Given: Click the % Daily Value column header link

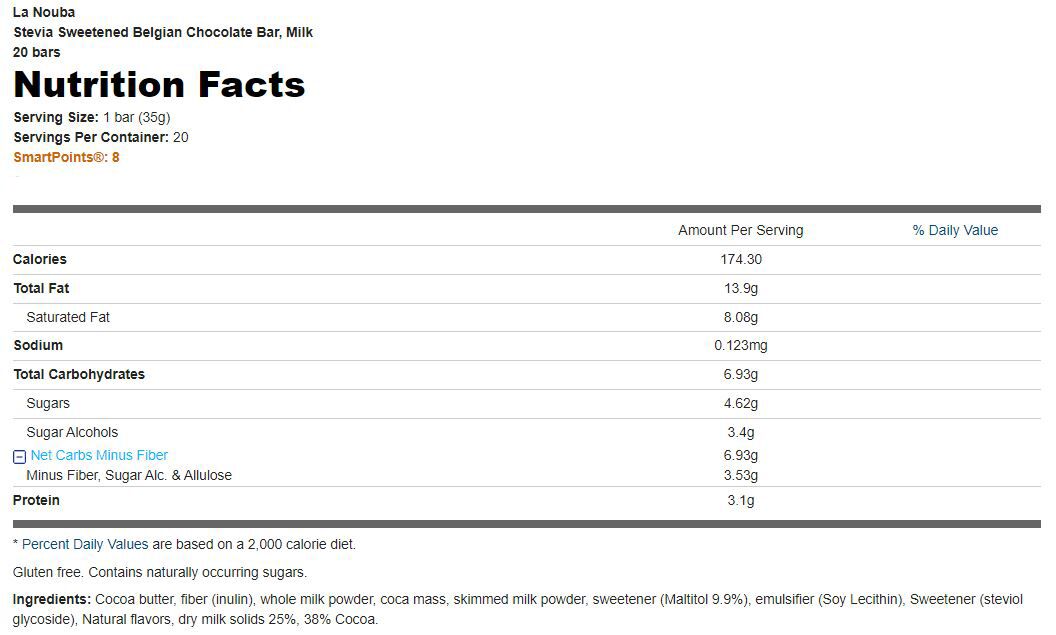Looking at the screenshot, I should 954,230.
